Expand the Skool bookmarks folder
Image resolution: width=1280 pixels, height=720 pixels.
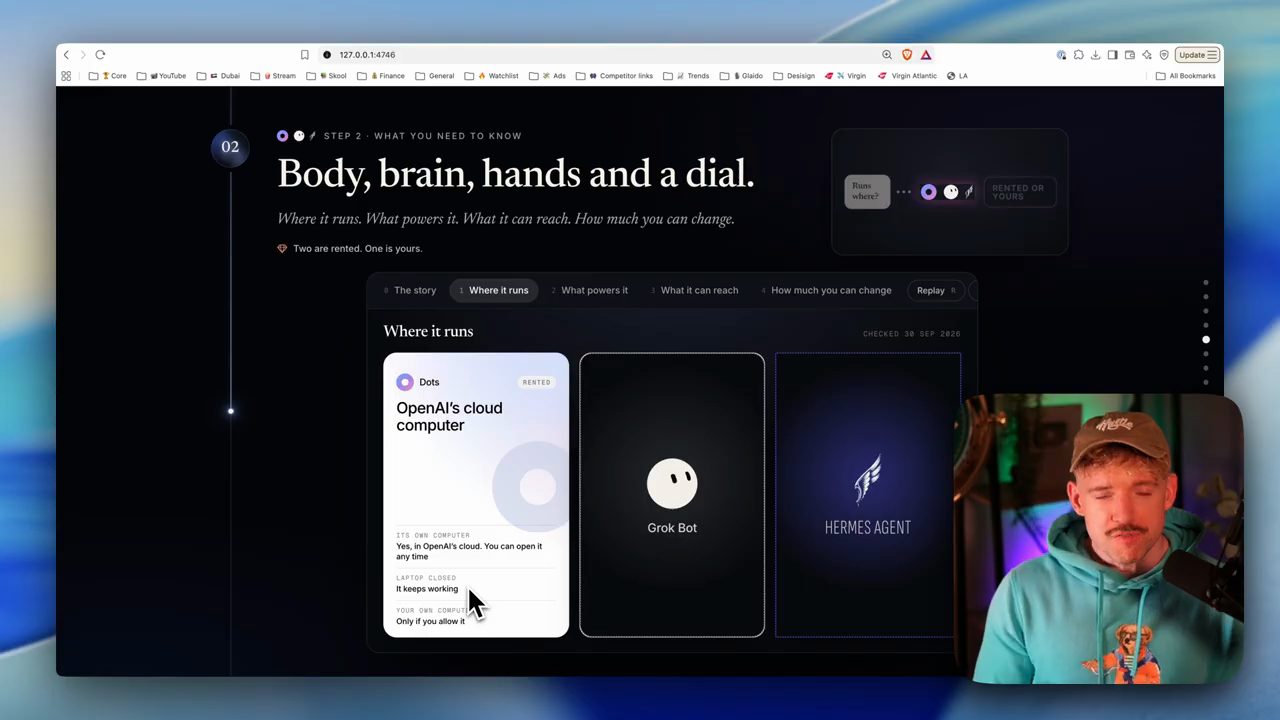coord(326,76)
